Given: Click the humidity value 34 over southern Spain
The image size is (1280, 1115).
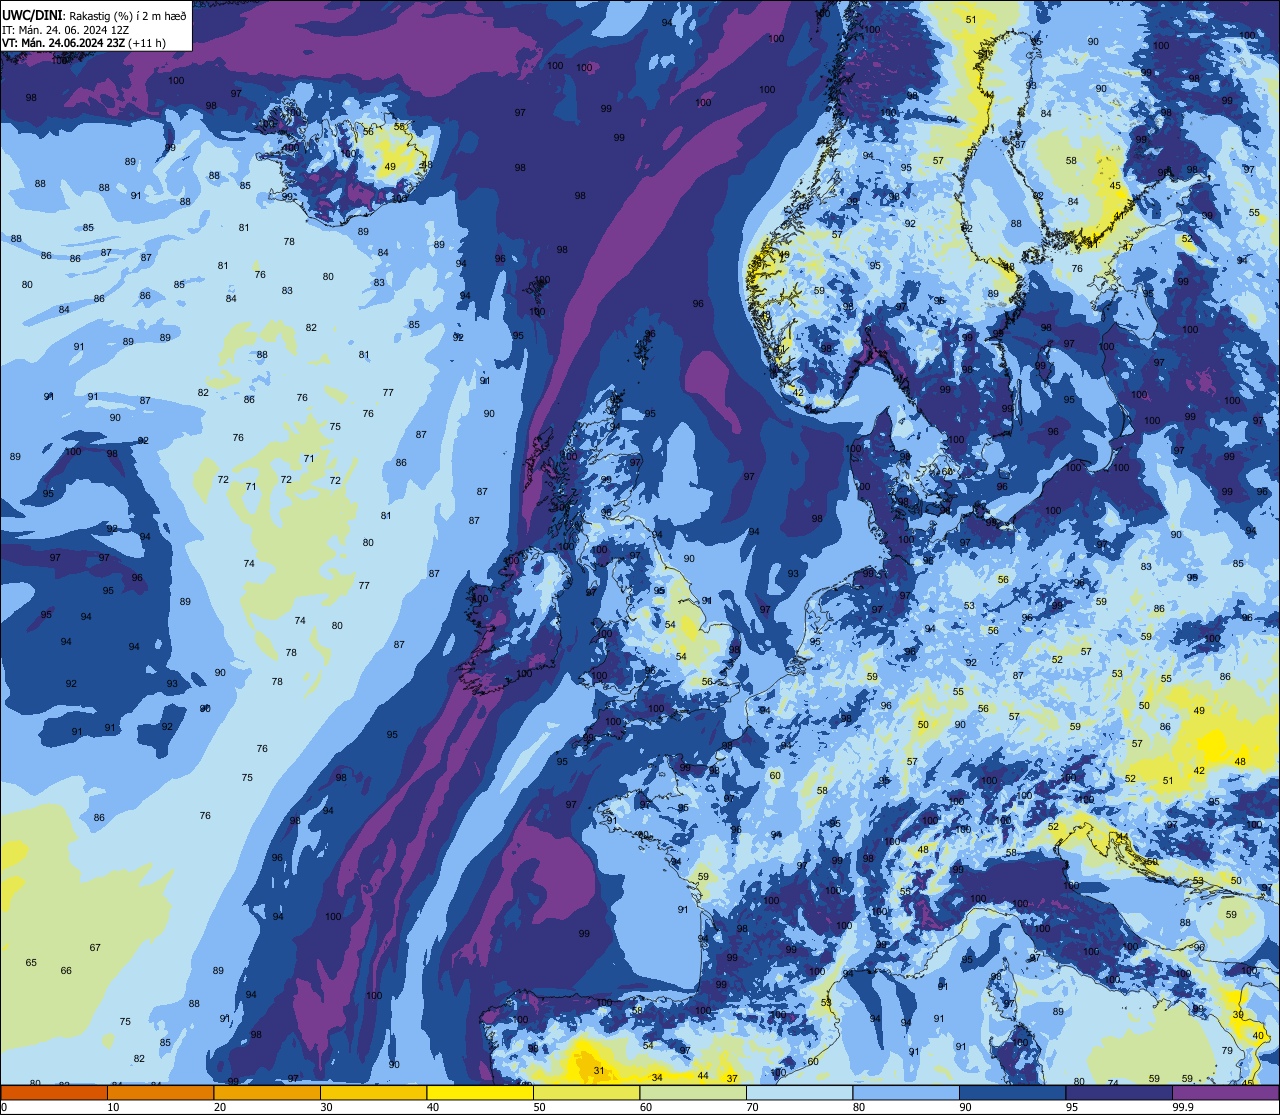Looking at the screenshot, I should click(656, 1077).
